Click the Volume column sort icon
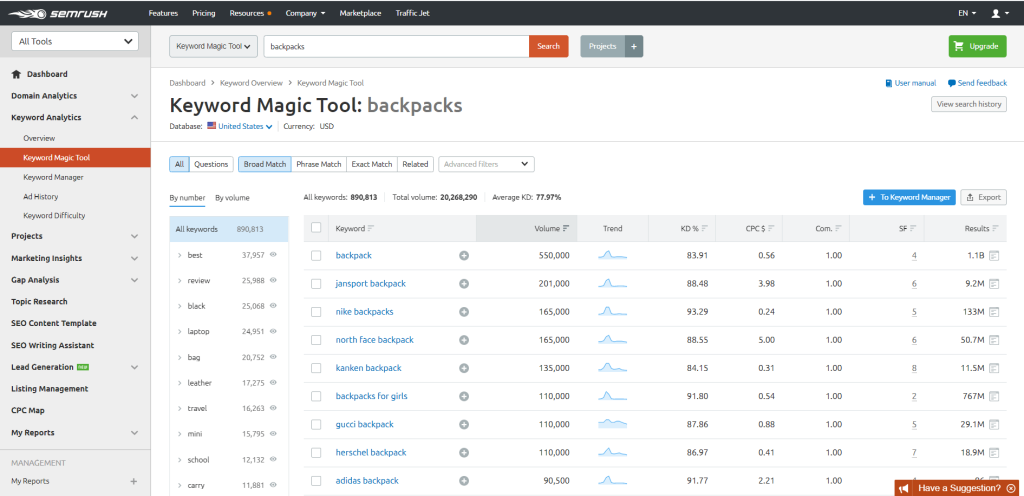1024x496 pixels. [567, 229]
